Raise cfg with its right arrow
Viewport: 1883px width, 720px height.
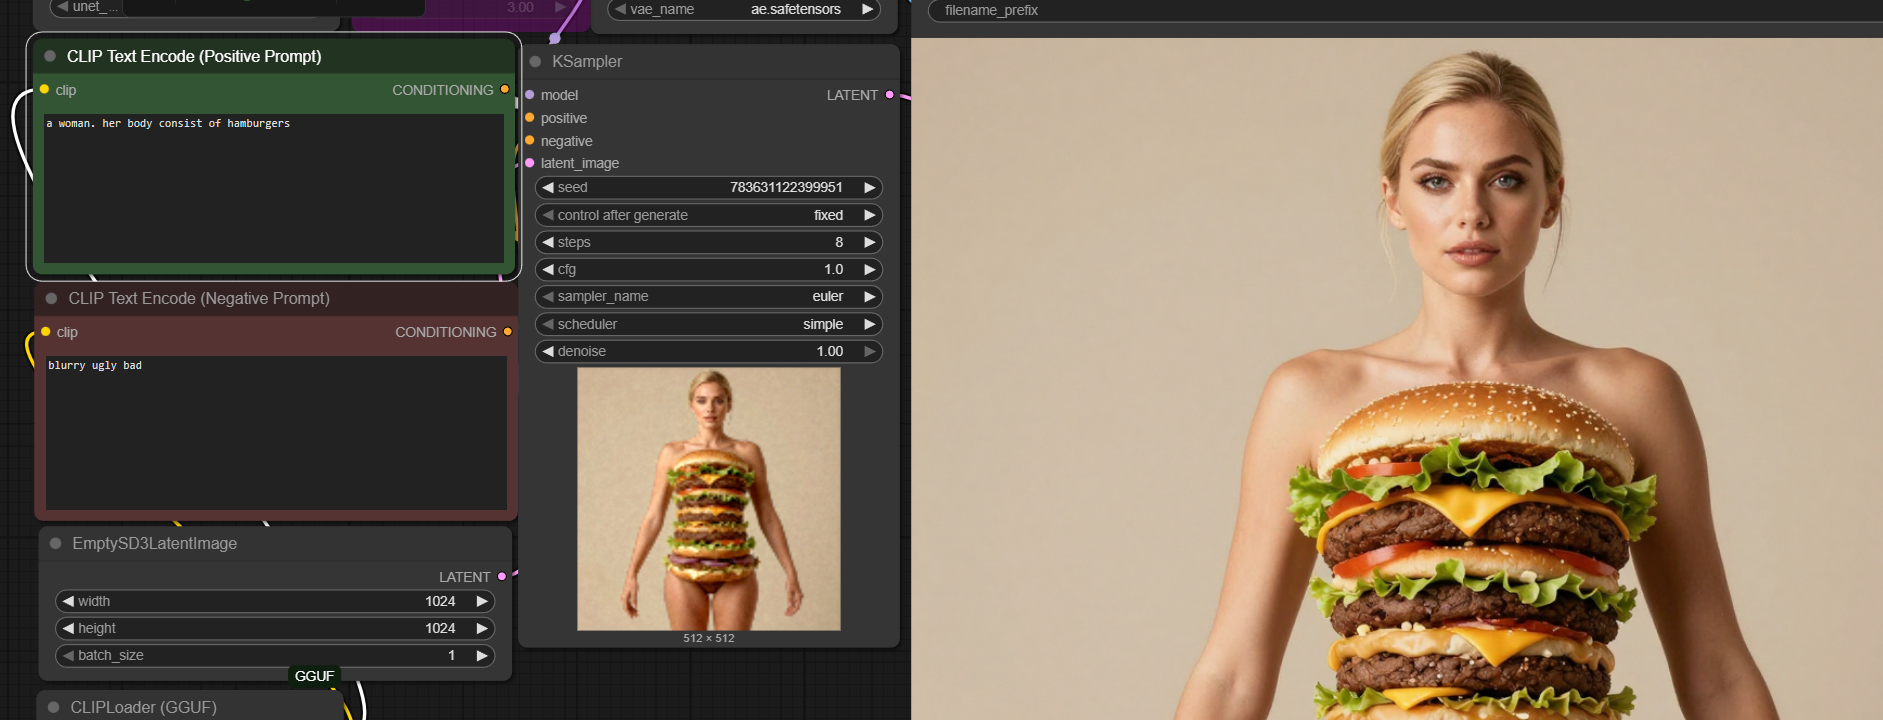tap(870, 269)
